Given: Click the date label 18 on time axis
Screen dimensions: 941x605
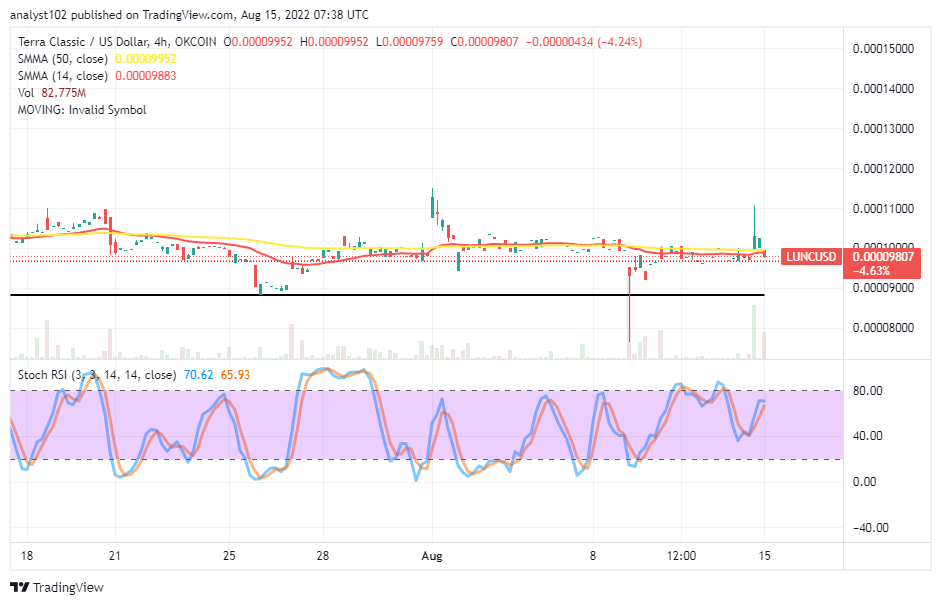Looking at the screenshot, I should [27, 556].
